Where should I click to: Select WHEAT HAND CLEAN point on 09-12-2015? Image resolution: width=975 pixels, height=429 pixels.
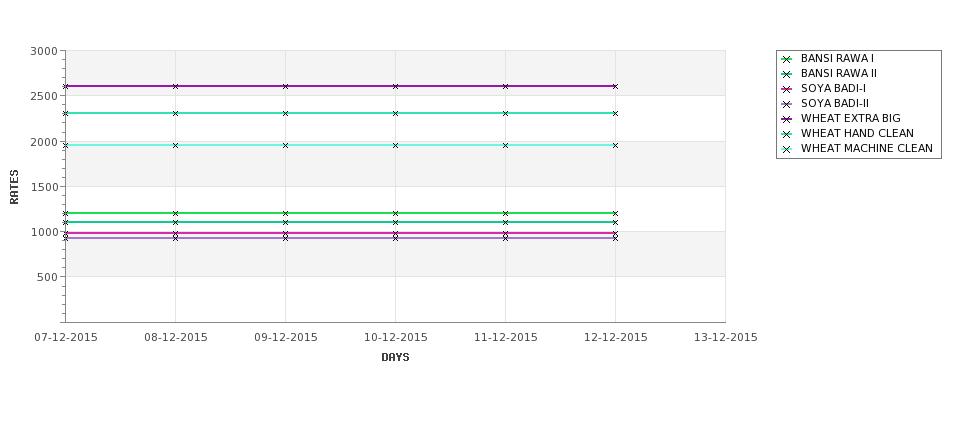[285, 113]
